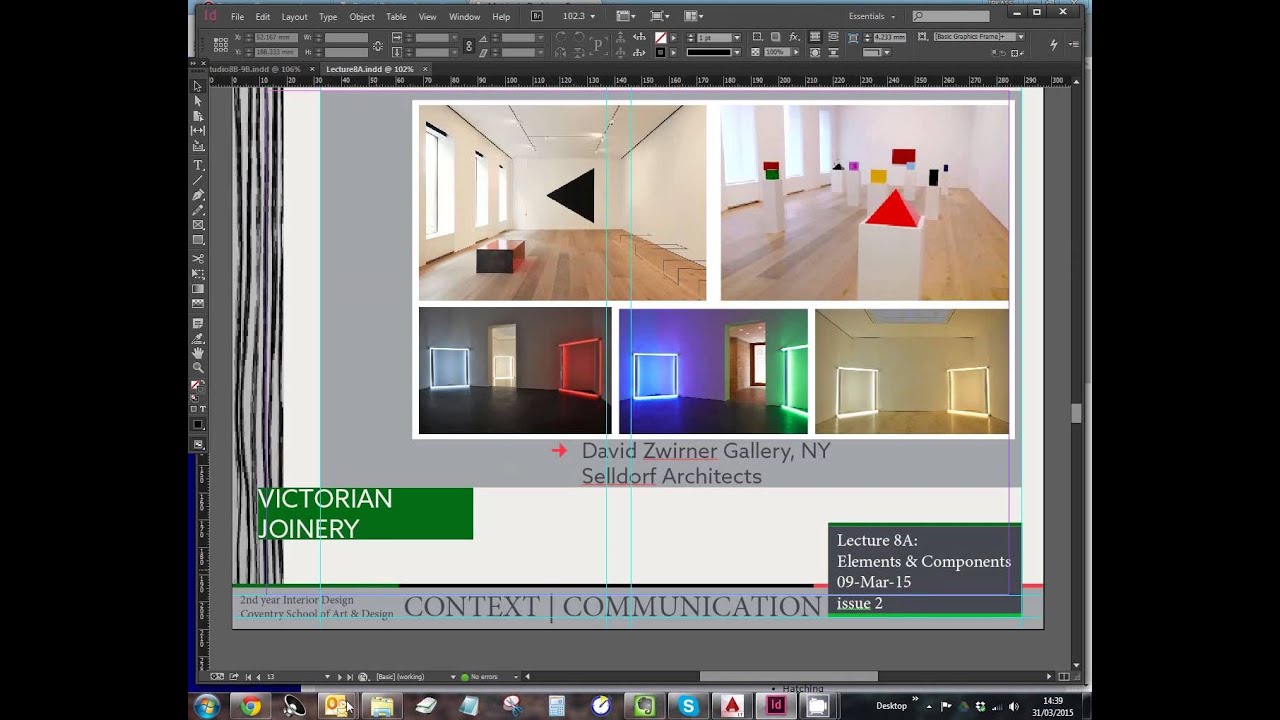1280x720 pixels.
Task: Click the Quick Apply lightning icon
Action: (x=1053, y=45)
